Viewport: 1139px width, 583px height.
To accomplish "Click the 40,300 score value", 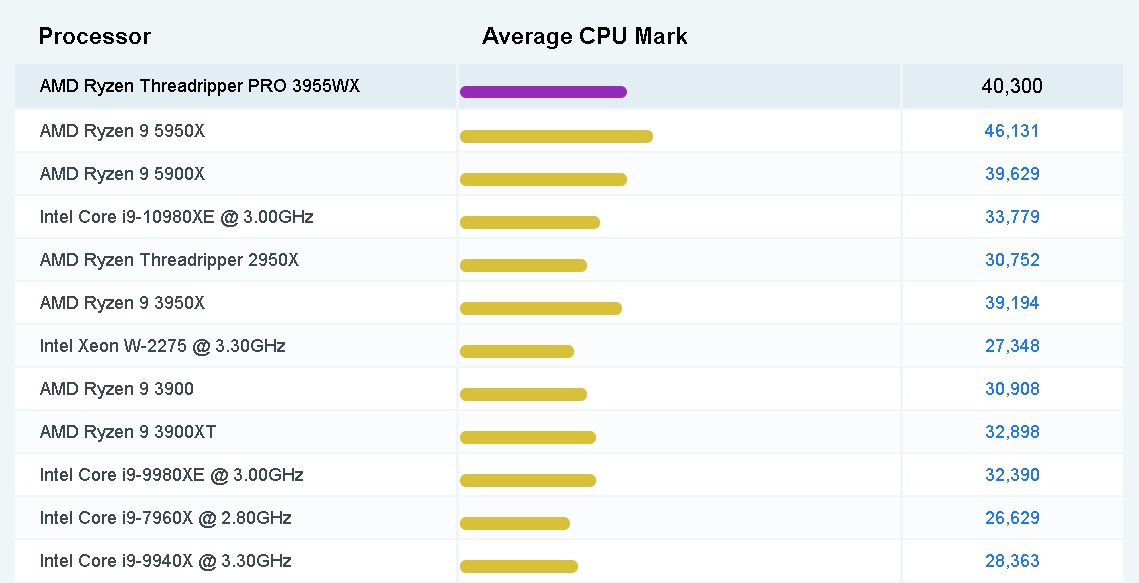I will (x=1012, y=87).
